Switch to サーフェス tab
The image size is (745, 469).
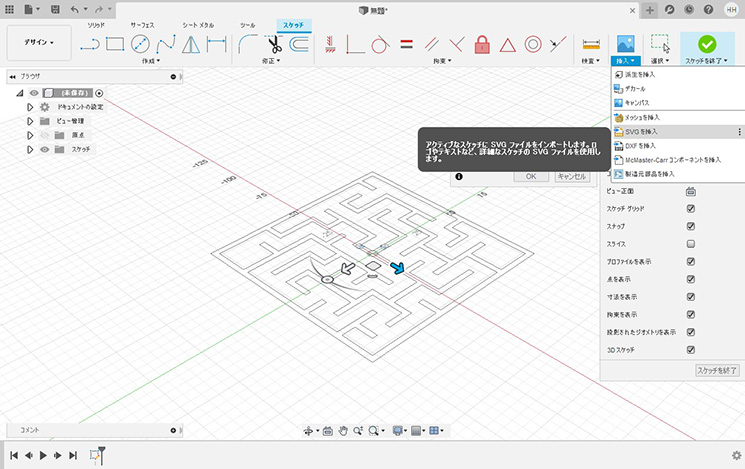pos(143,25)
